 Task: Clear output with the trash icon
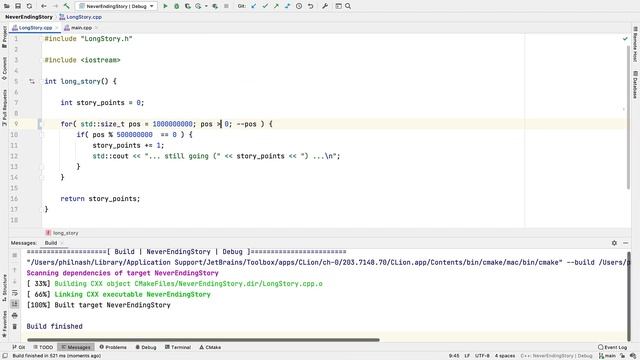(x=15, y=327)
